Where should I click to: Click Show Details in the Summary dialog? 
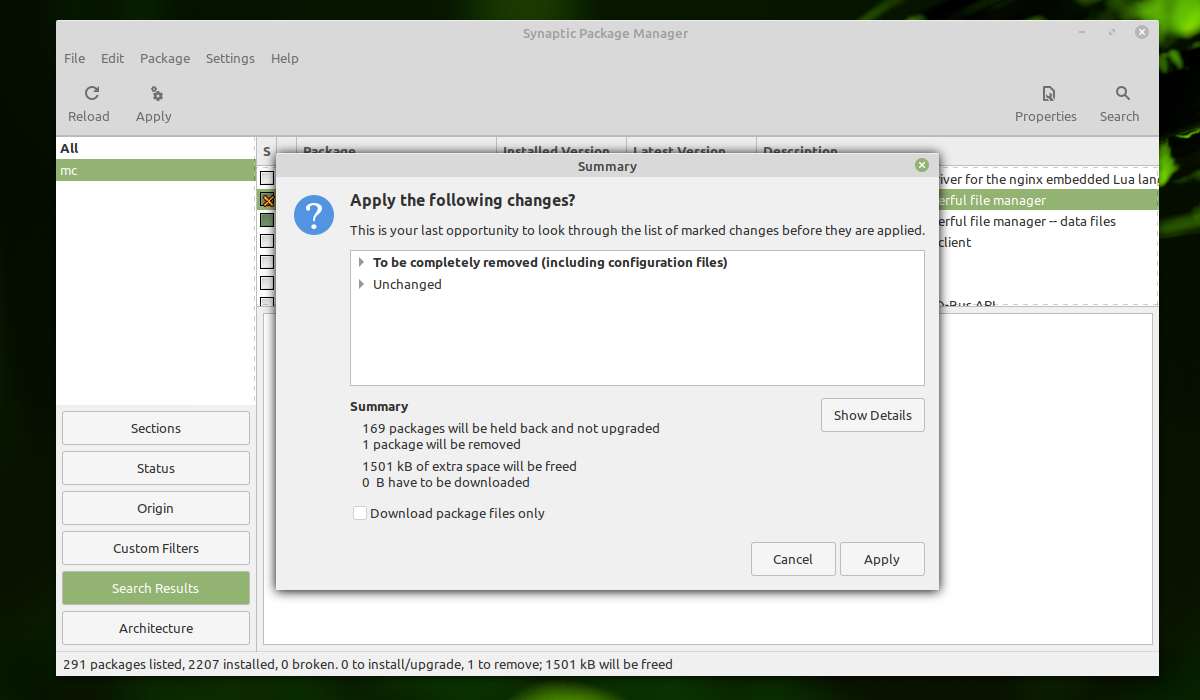873,415
